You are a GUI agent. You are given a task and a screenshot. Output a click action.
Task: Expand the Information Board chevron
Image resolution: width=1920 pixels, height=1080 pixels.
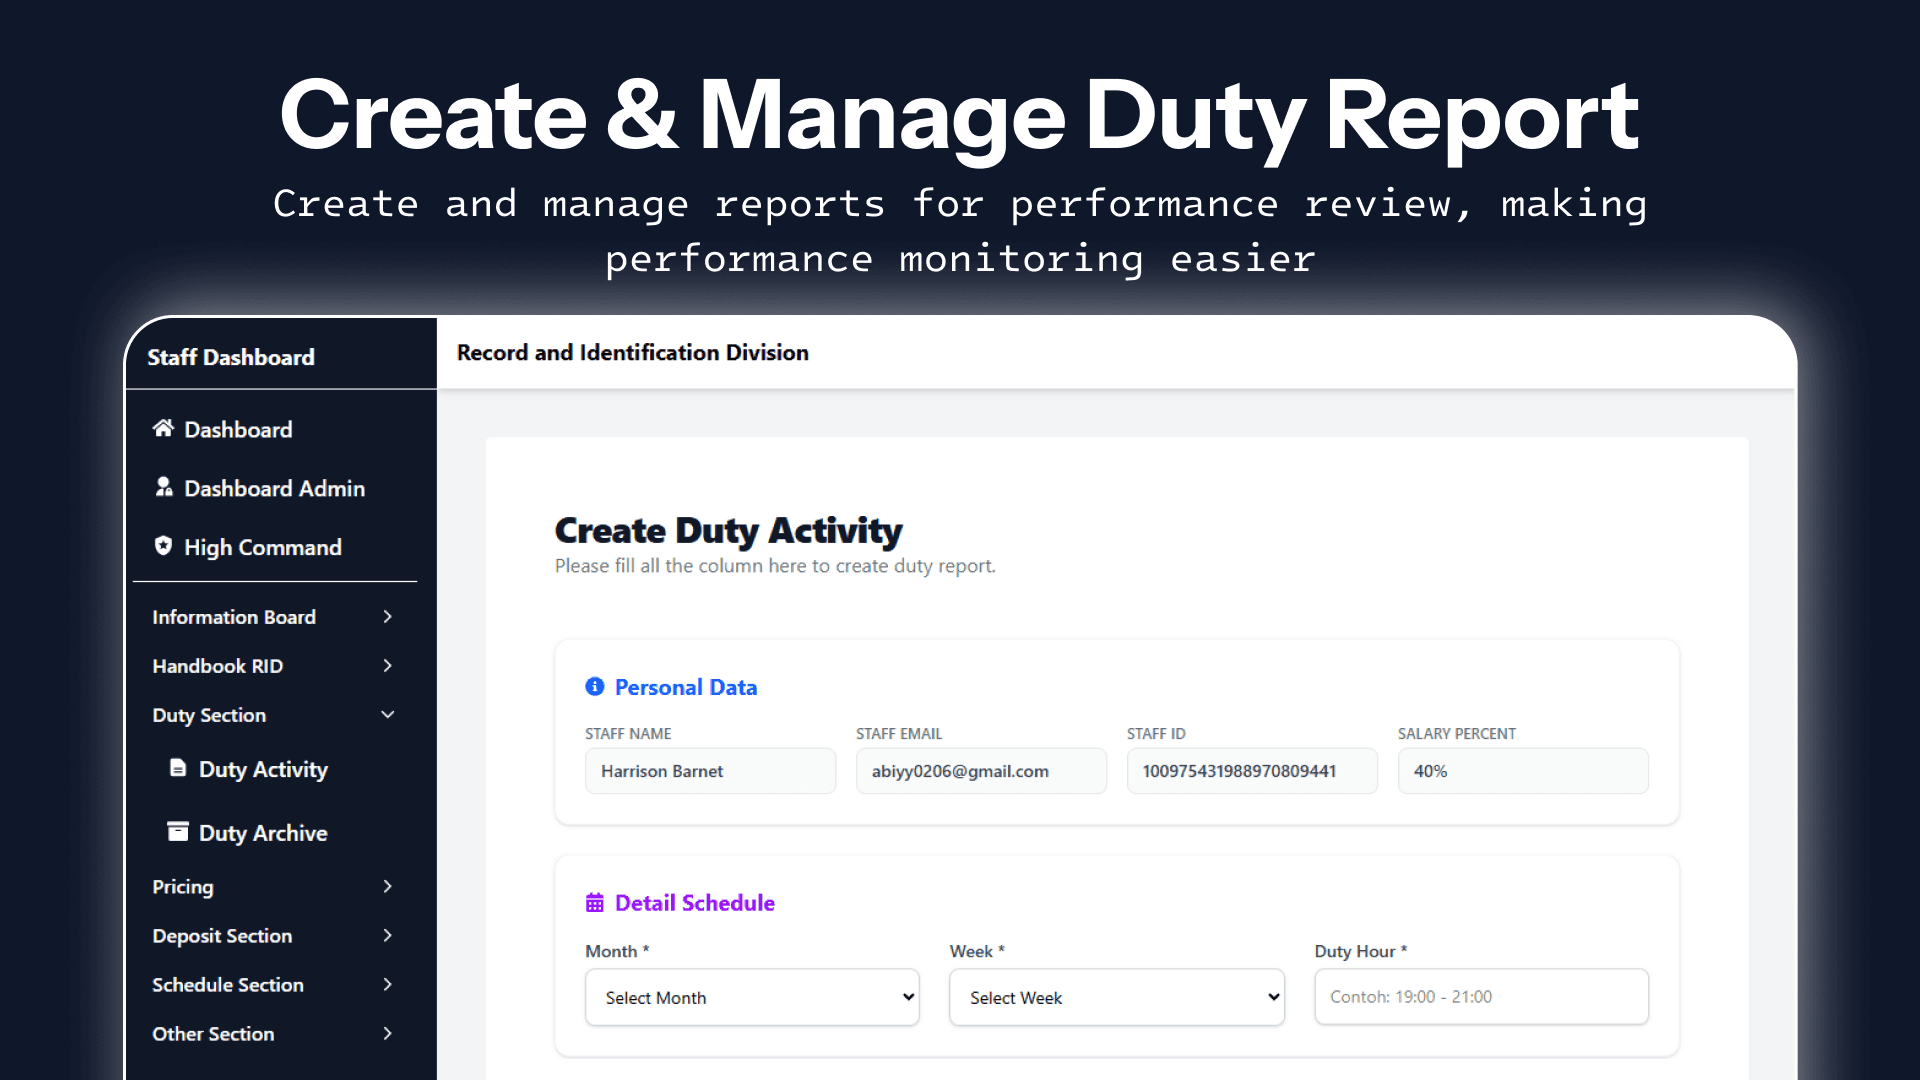click(387, 617)
